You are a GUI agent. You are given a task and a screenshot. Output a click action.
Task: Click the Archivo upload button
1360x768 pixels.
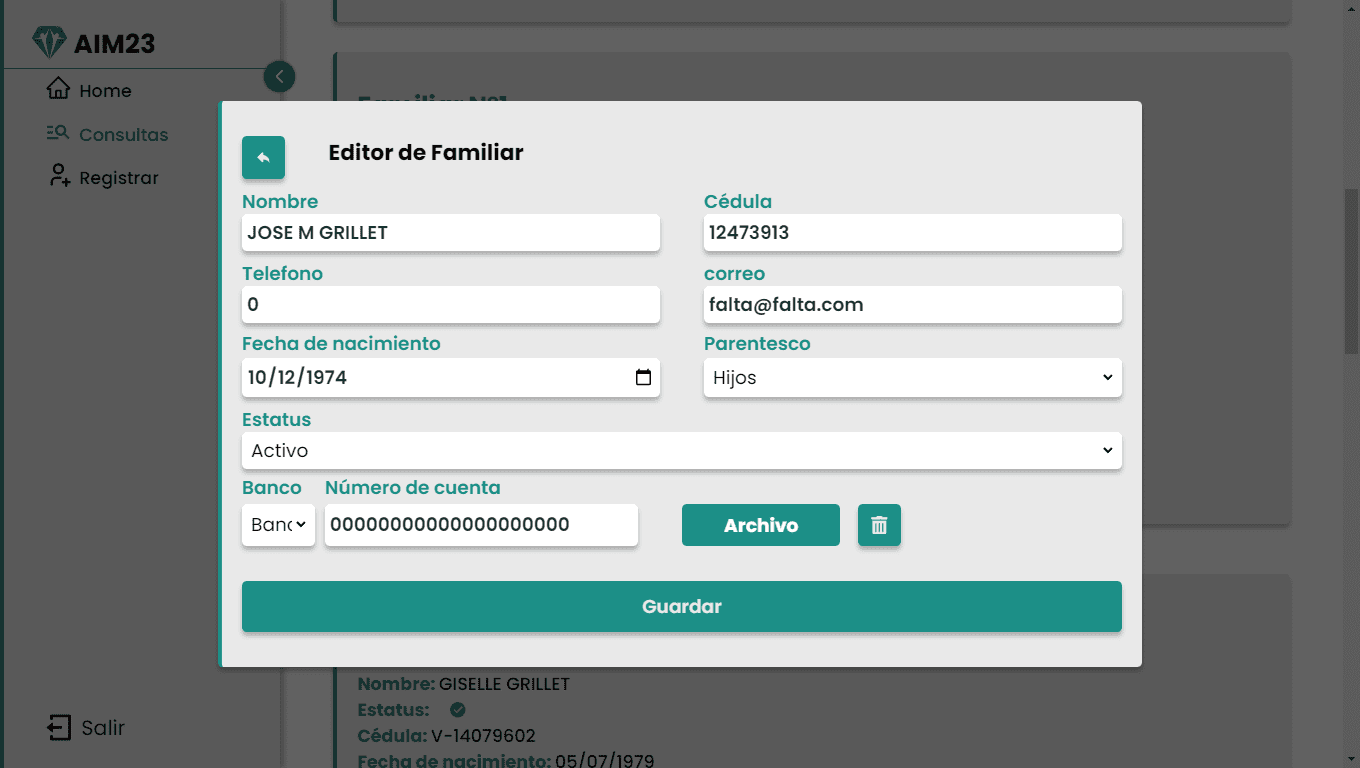point(760,524)
